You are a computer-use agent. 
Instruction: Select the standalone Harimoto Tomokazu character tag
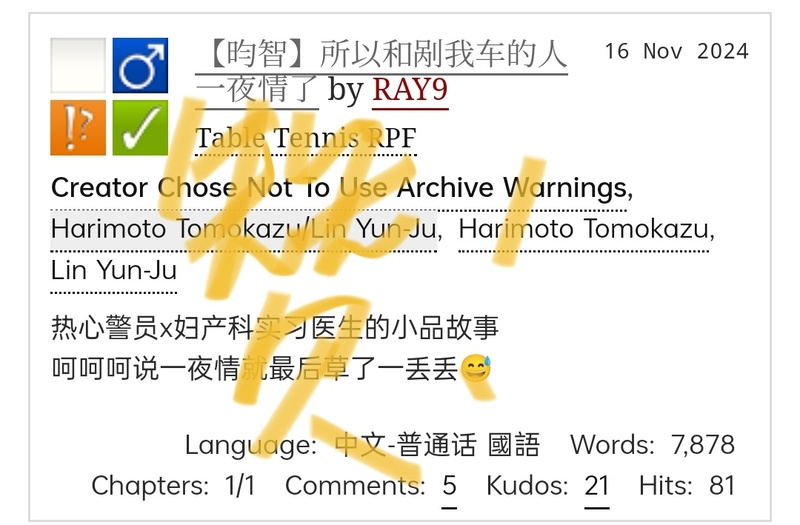pos(584,229)
